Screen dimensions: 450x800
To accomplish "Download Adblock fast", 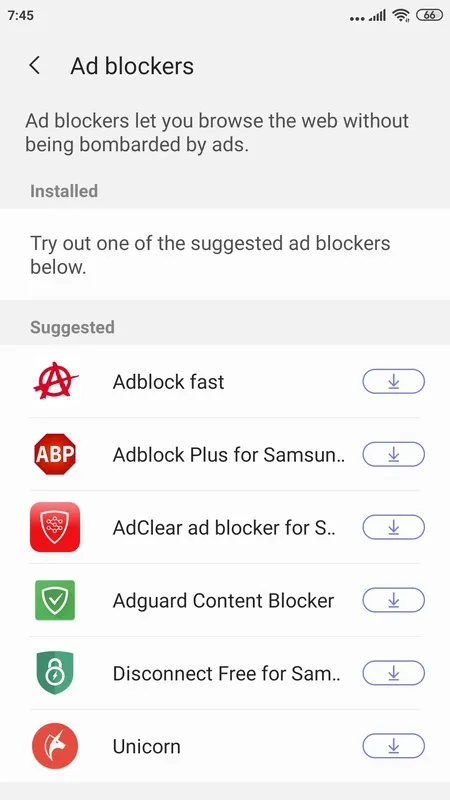I will (x=393, y=382).
